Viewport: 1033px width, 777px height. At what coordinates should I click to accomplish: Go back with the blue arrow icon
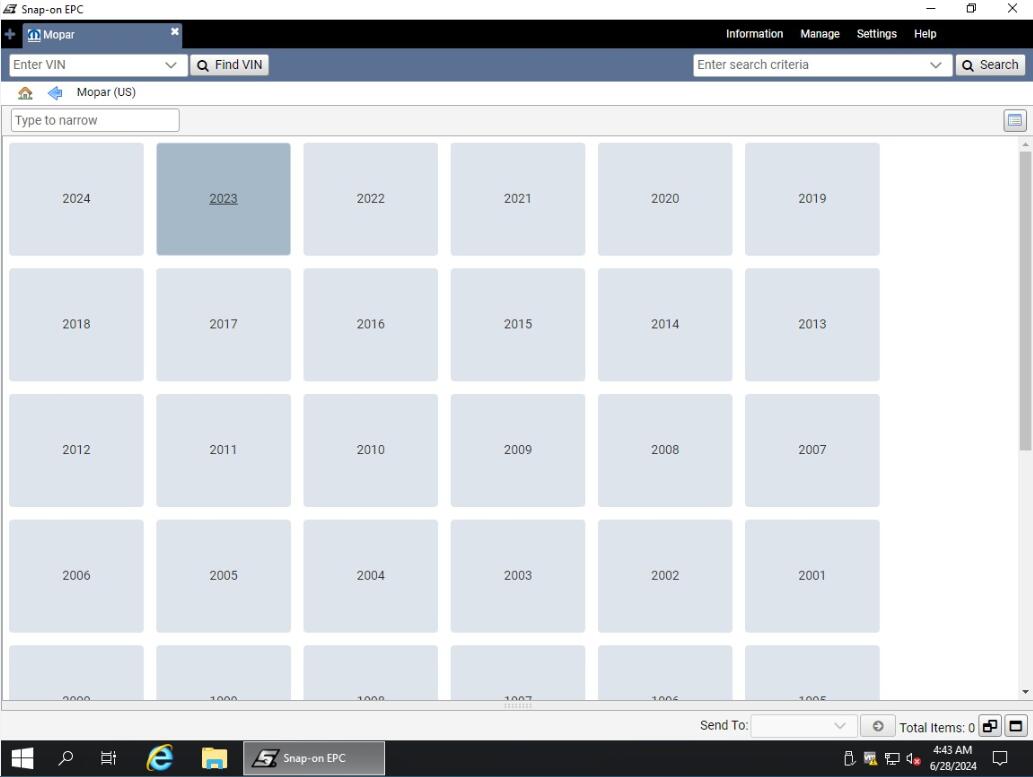[55, 93]
